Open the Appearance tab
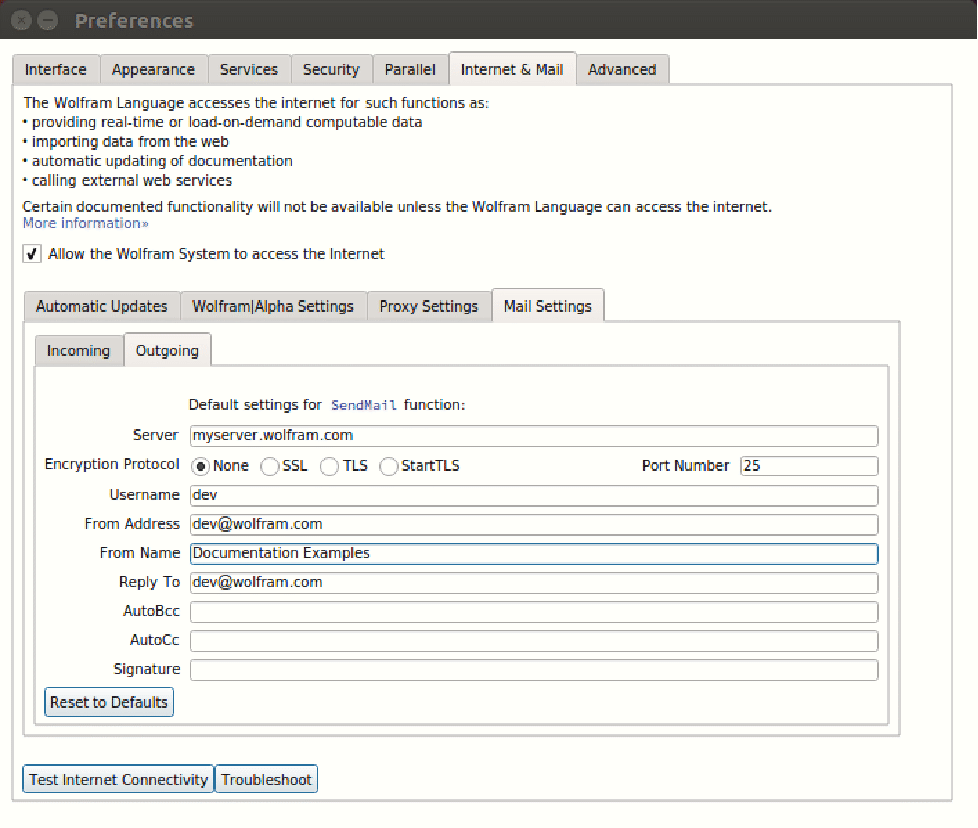Screen dimensions: 978x828 (153, 70)
